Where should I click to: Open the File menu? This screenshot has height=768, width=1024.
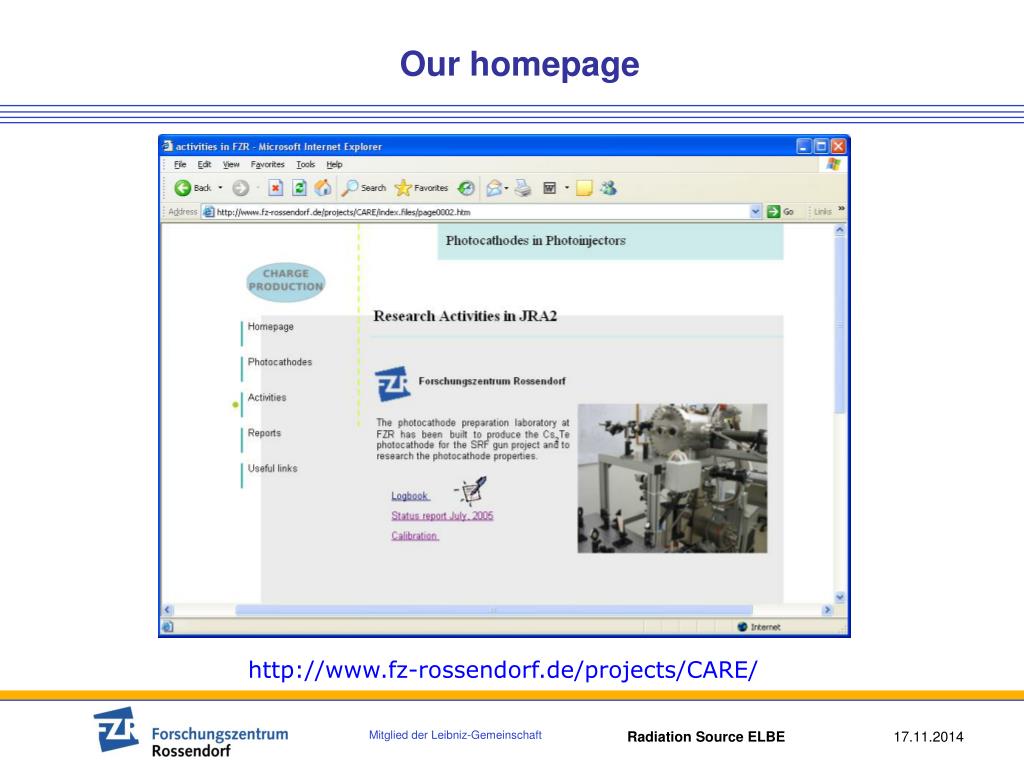point(180,165)
